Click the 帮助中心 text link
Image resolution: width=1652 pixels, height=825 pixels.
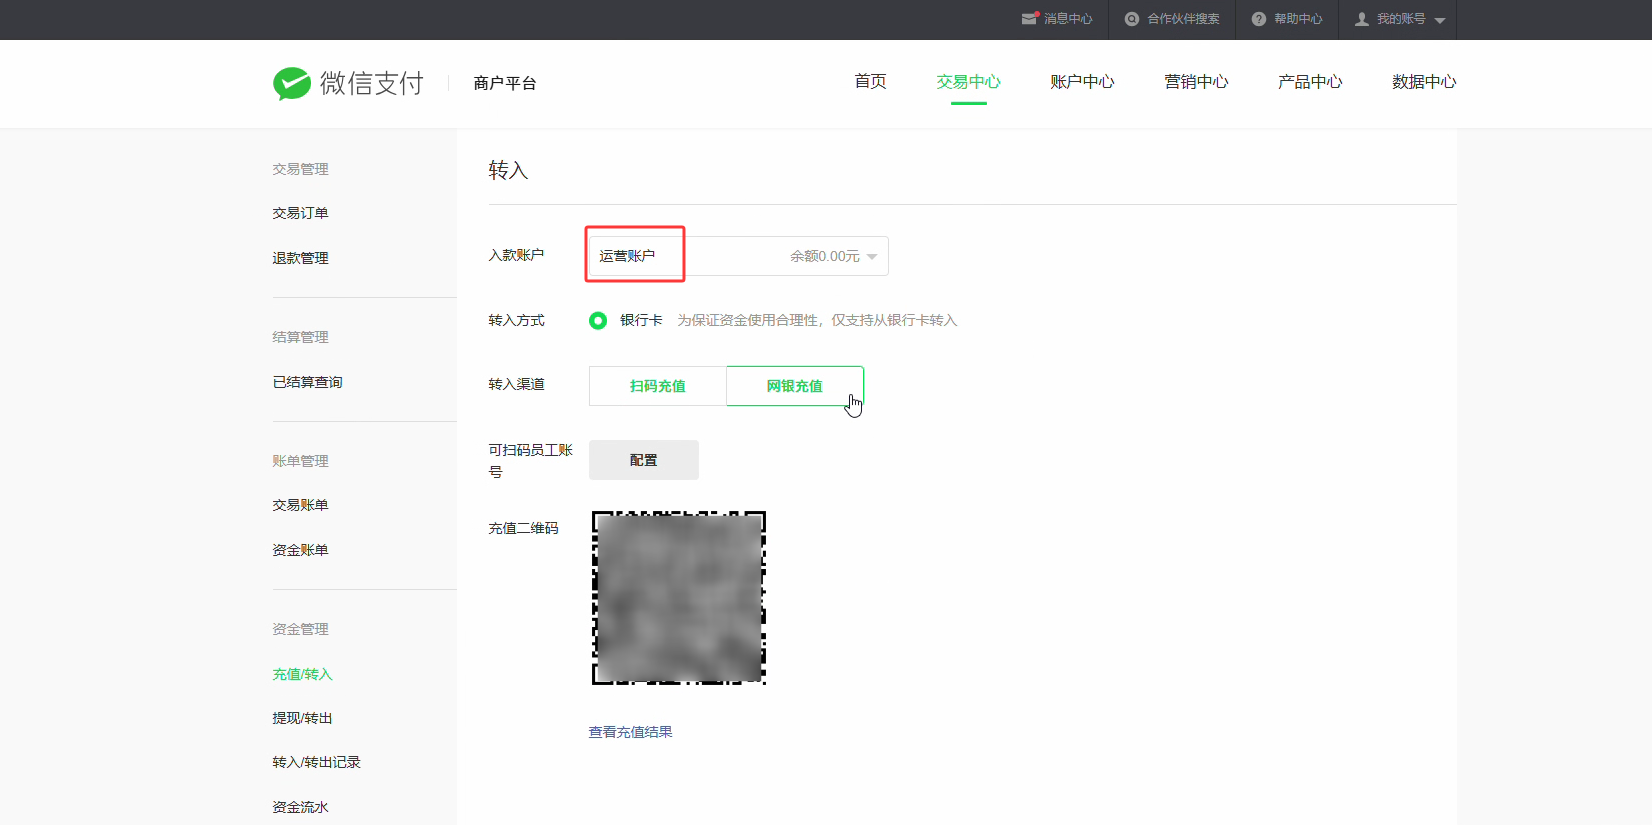click(x=1298, y=19)
